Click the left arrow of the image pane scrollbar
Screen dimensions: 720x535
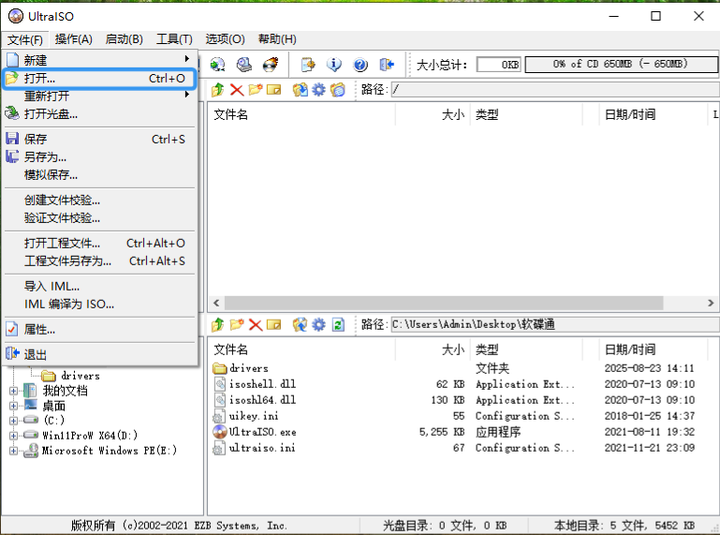tap(216, 303)
